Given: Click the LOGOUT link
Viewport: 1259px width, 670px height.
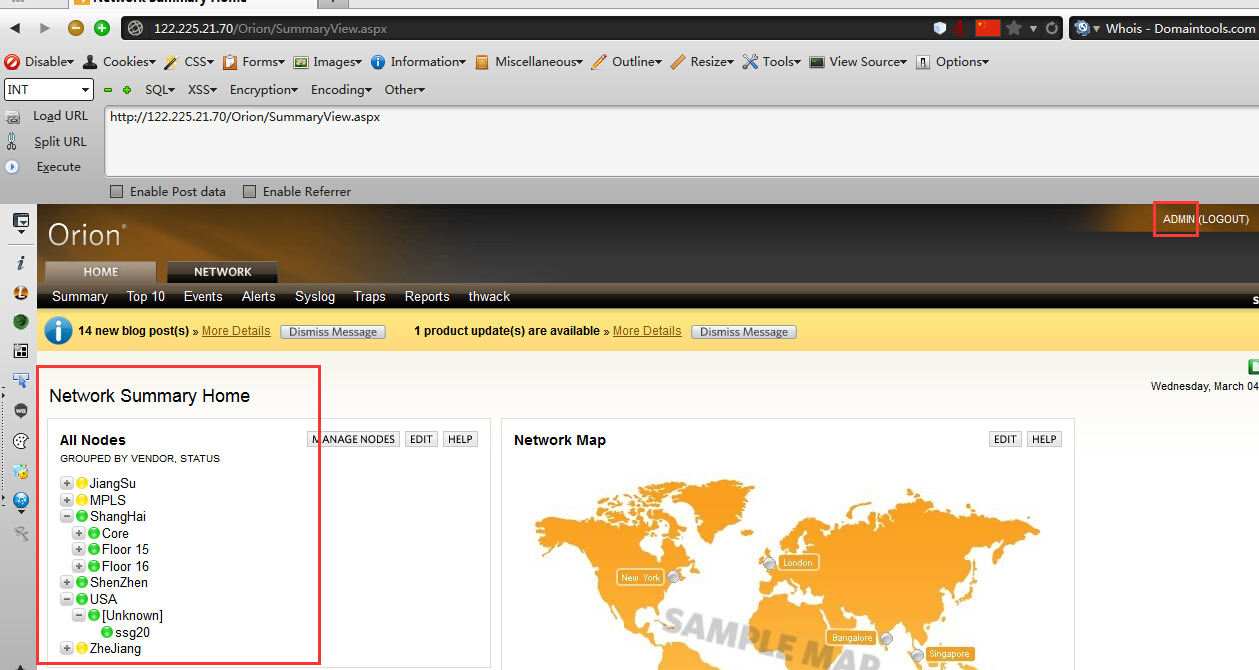Looking at the screenshot, I should coord(1224,219).
